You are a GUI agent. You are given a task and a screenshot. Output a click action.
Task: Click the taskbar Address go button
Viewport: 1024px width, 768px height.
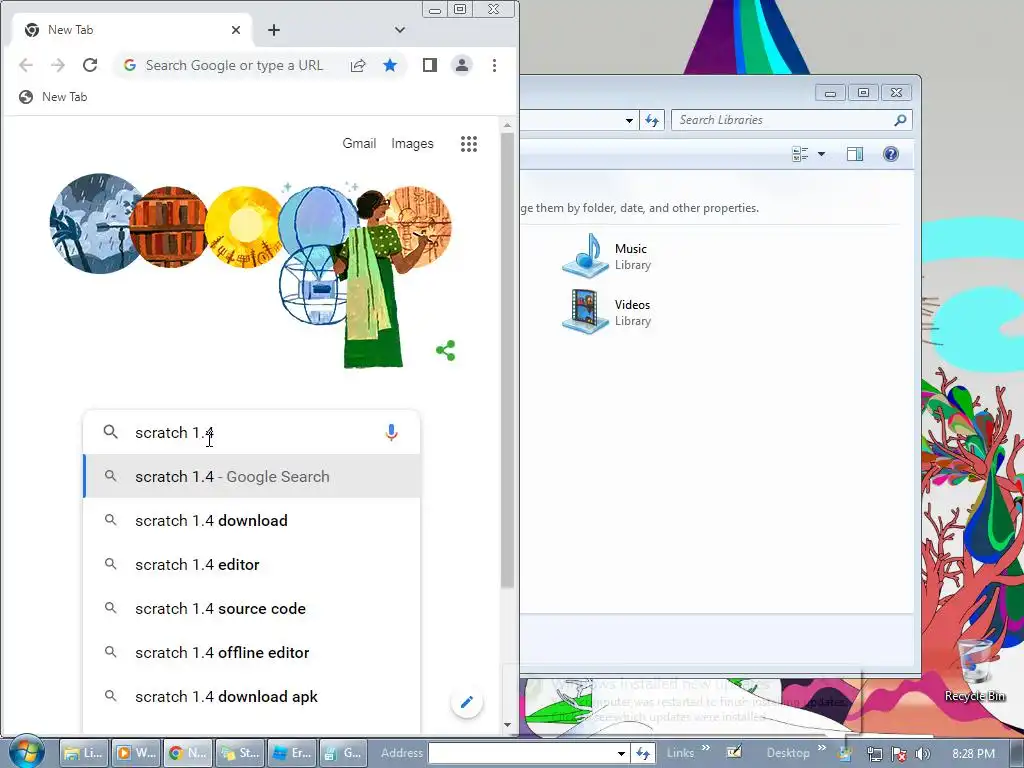pos(643,753)
